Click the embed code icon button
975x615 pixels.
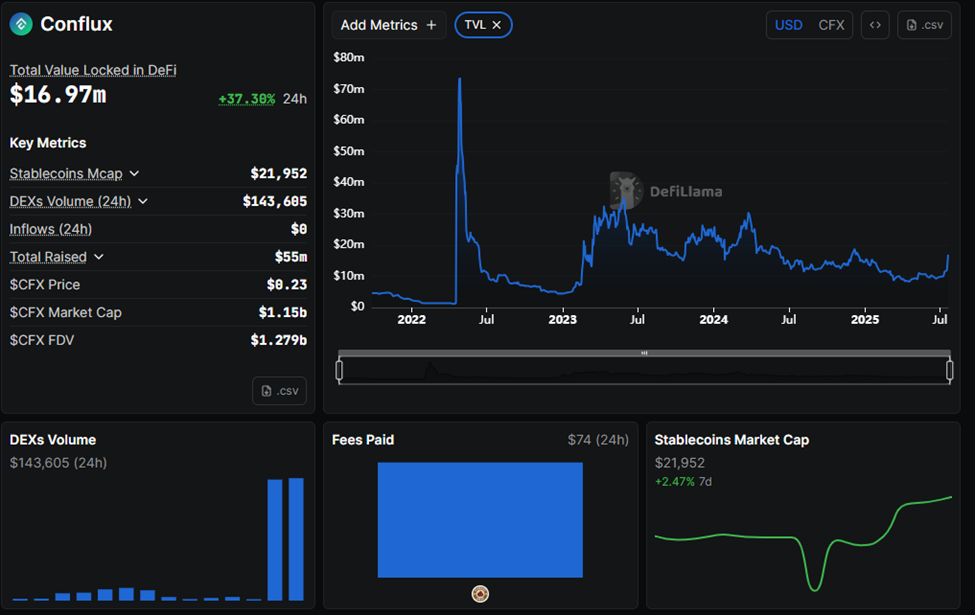[875, 25]
